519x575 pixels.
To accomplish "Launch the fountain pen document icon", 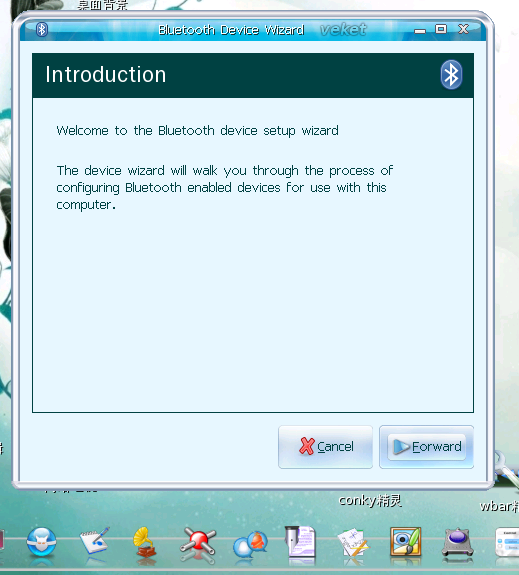I will pos(300,542).
